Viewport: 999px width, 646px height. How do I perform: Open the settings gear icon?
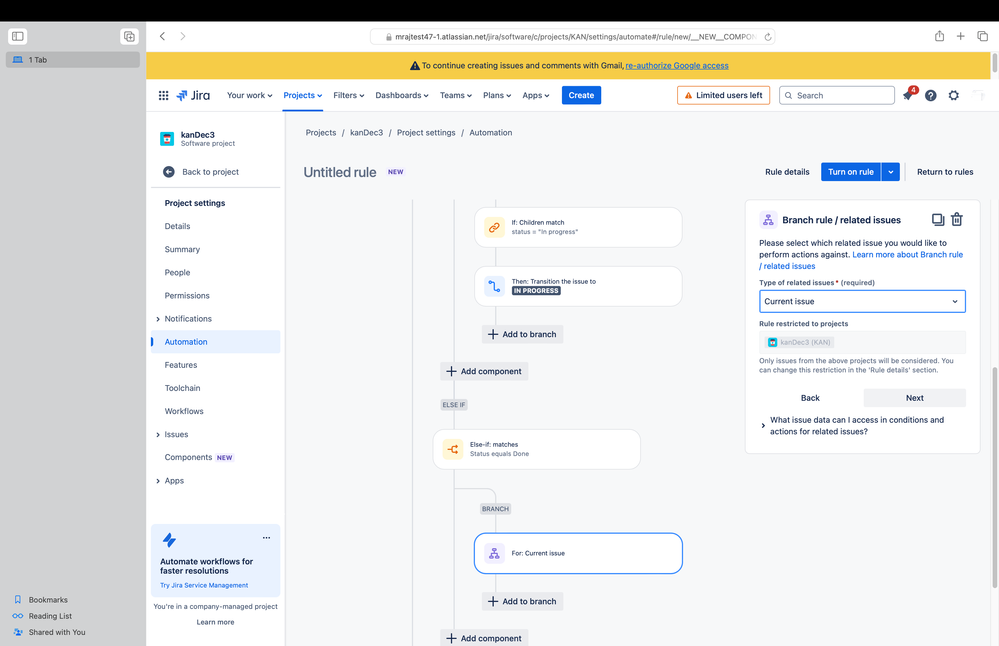[954, 96]
